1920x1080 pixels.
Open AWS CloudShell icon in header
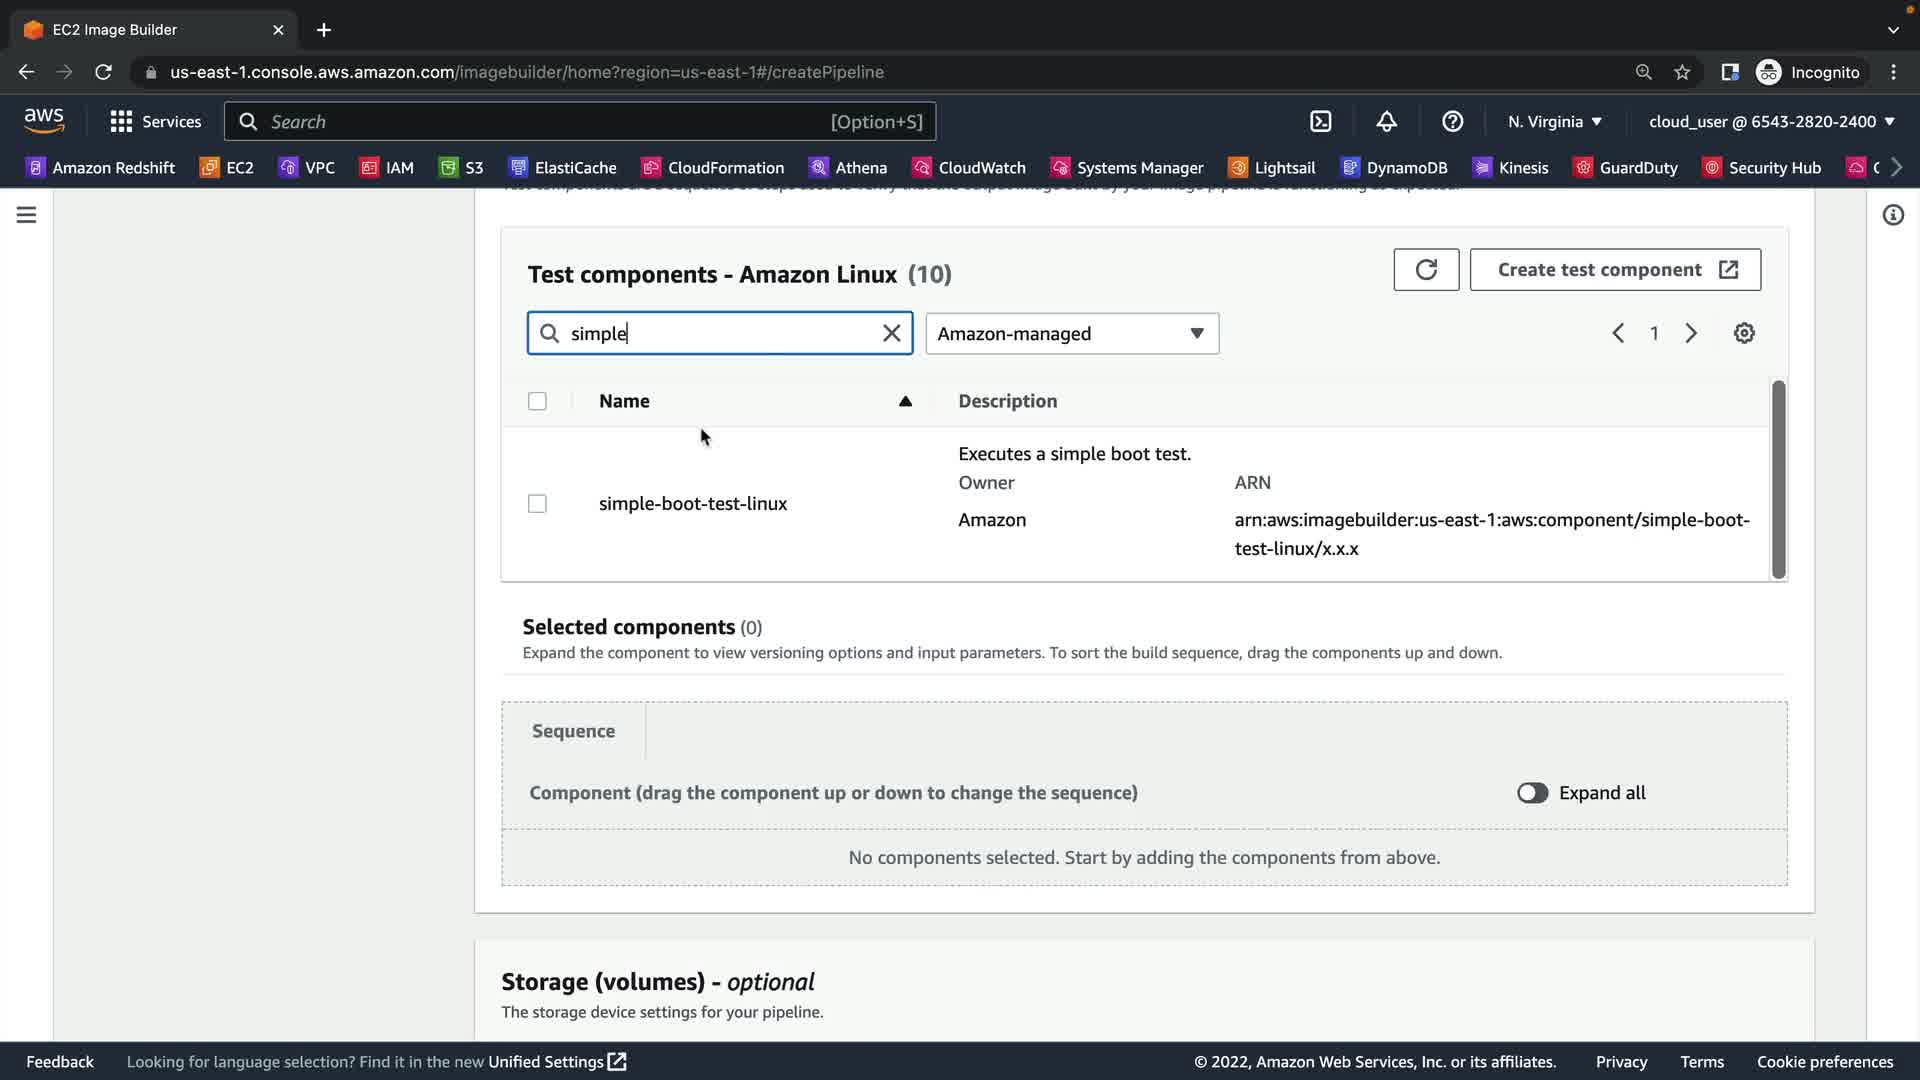tap(1320, 121)
